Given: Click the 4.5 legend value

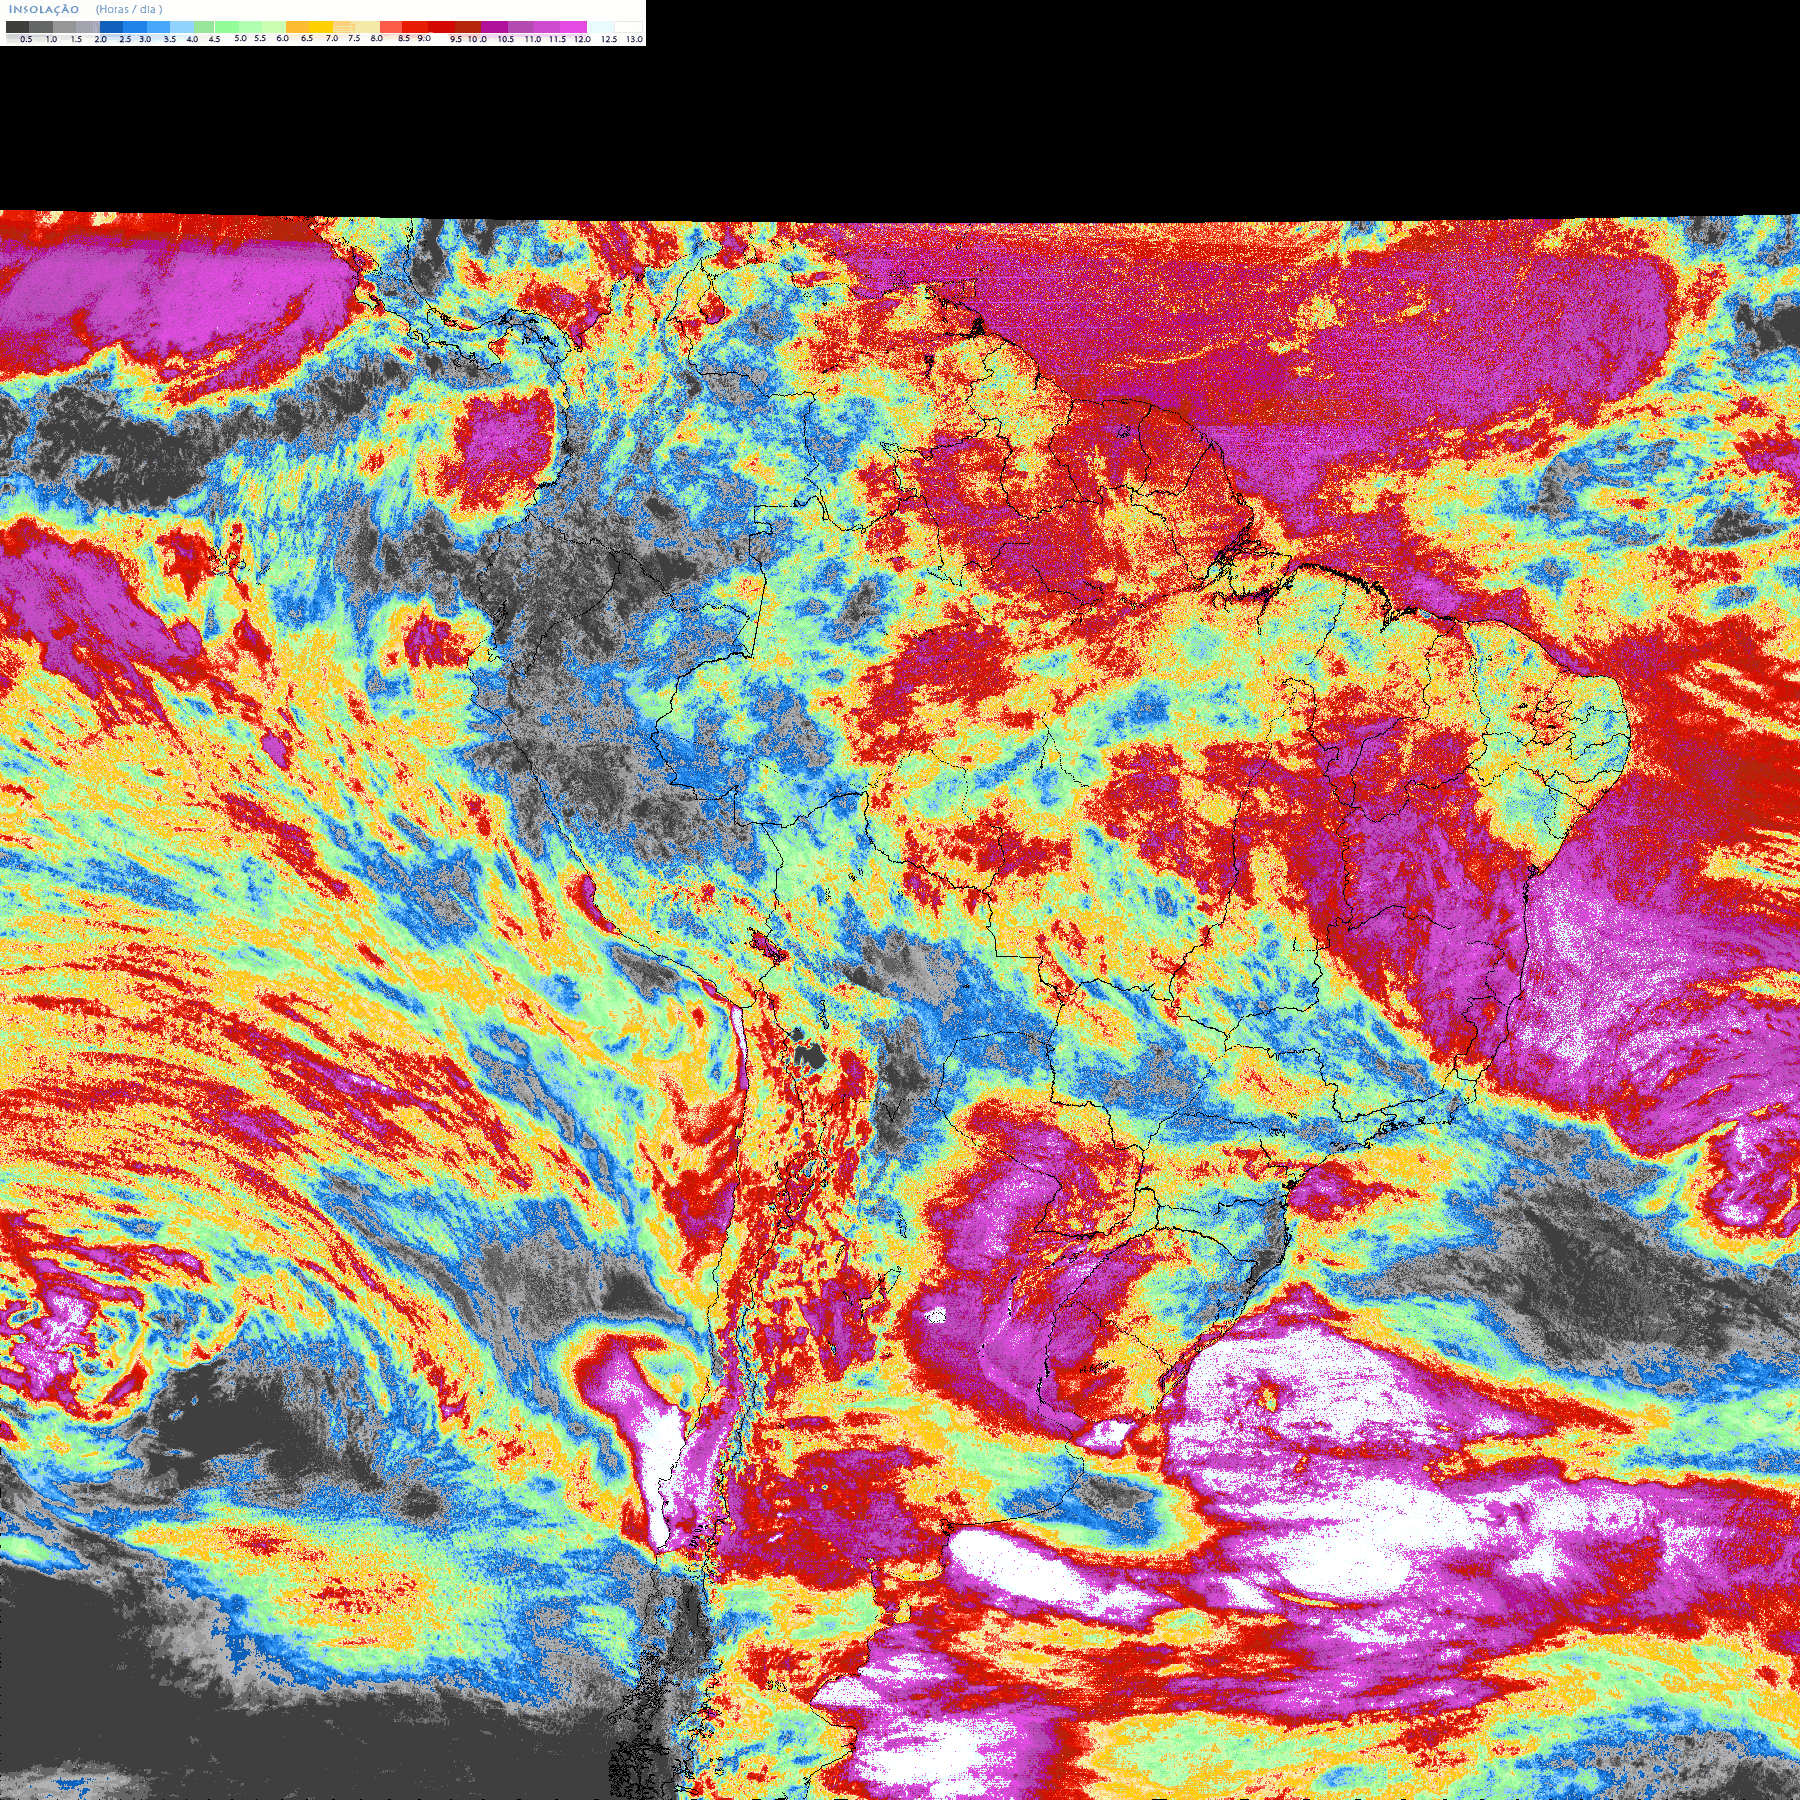Looking at the screenshot, I should click(x=214, y=39).
